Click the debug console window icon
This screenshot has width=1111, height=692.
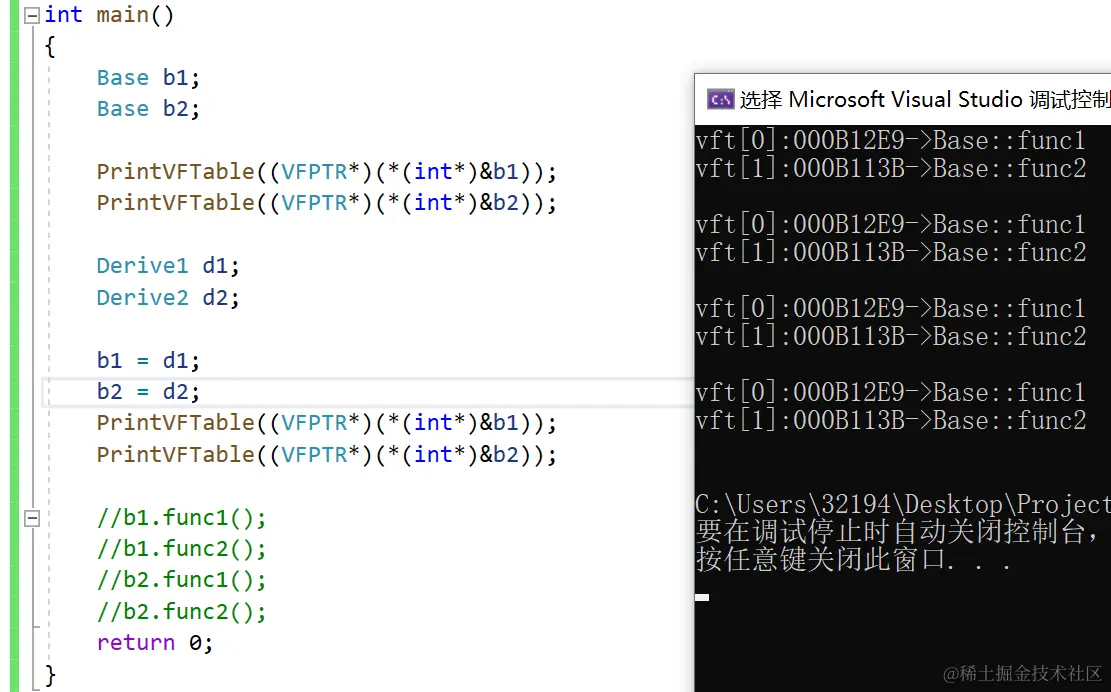pyautogui.click(x=721, y=100)
